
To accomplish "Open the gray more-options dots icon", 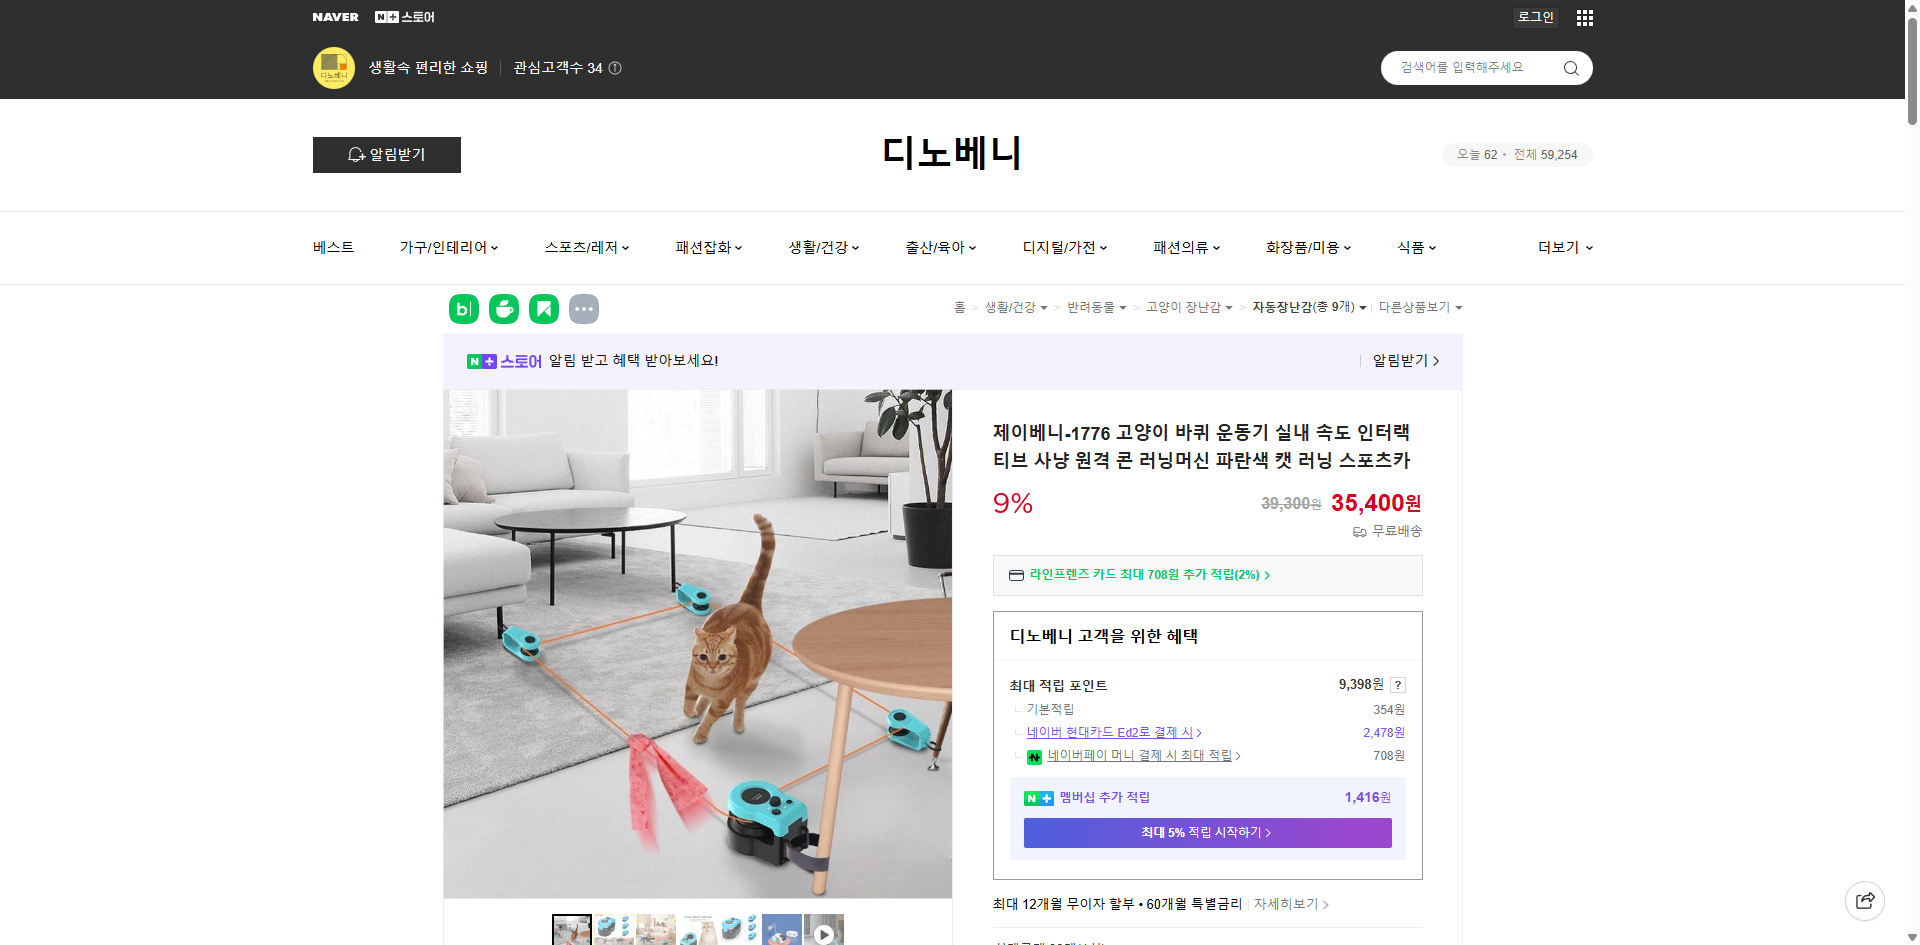I will (584, 309).
